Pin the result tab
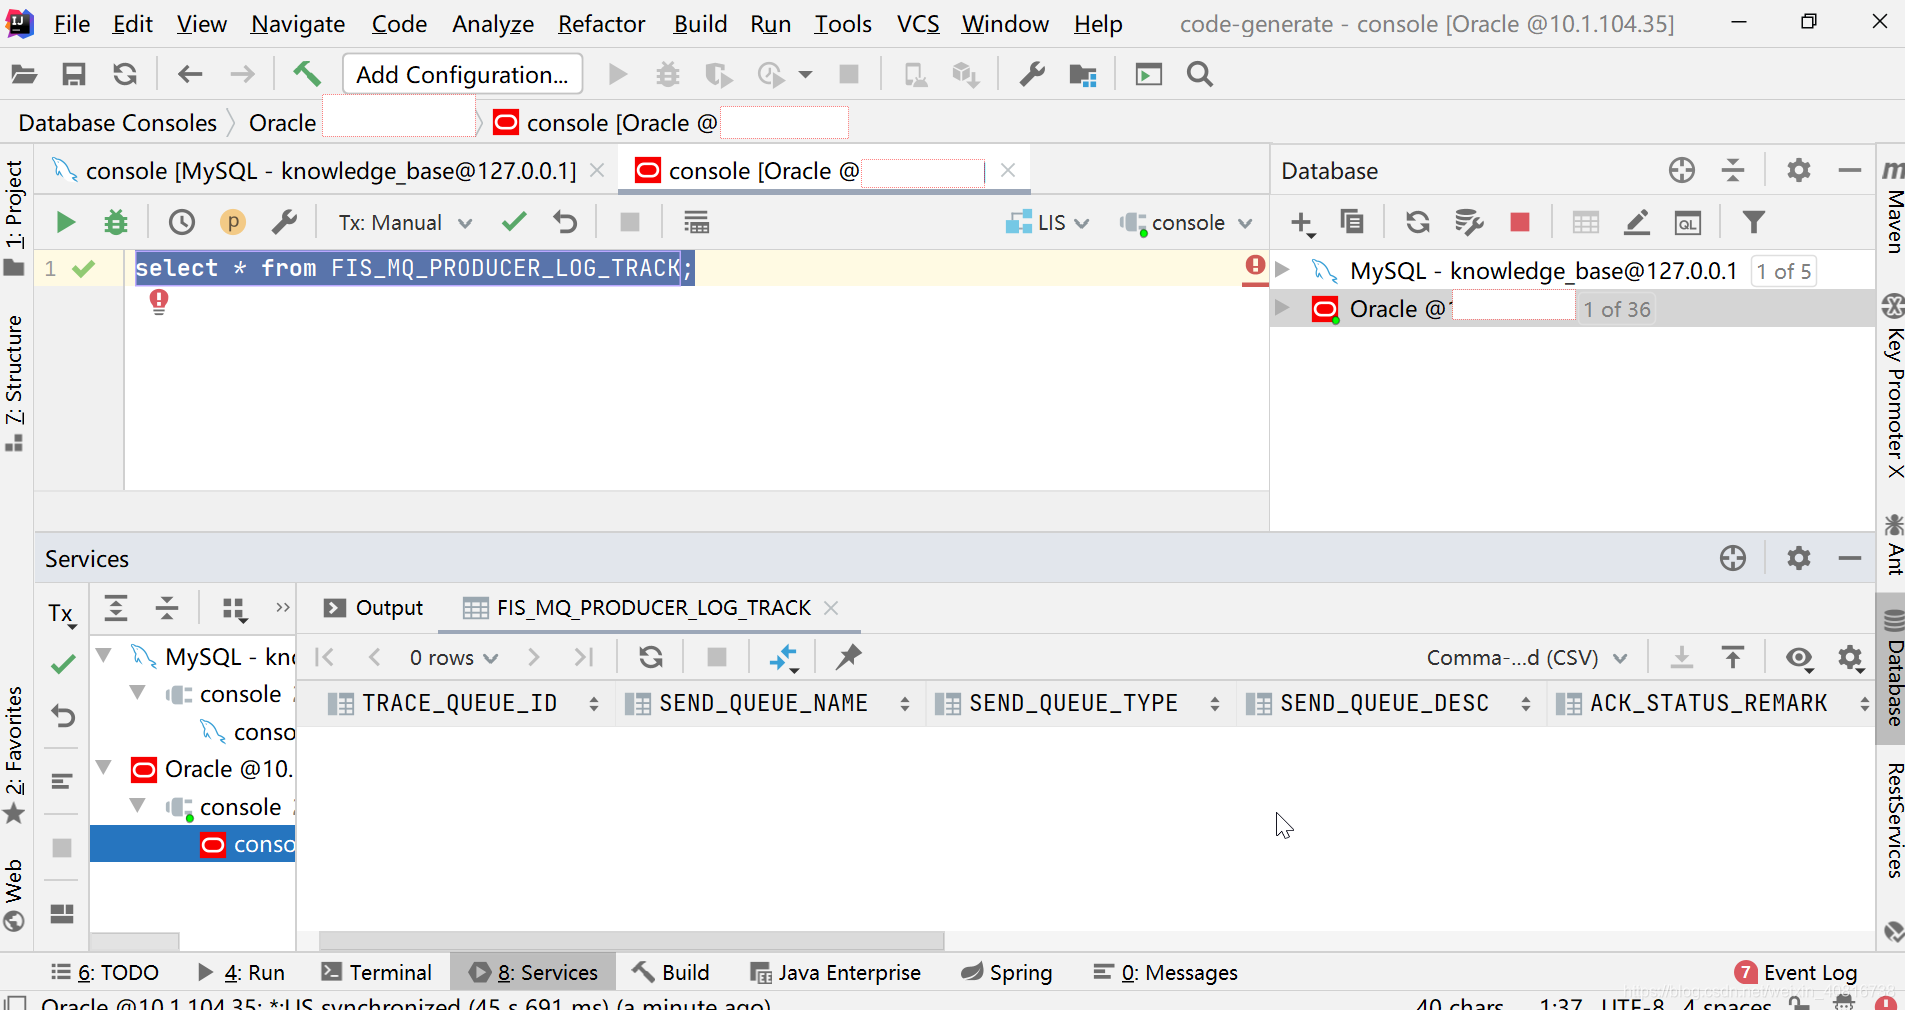The image size is (1905, 1010). (x=848, y=657)
